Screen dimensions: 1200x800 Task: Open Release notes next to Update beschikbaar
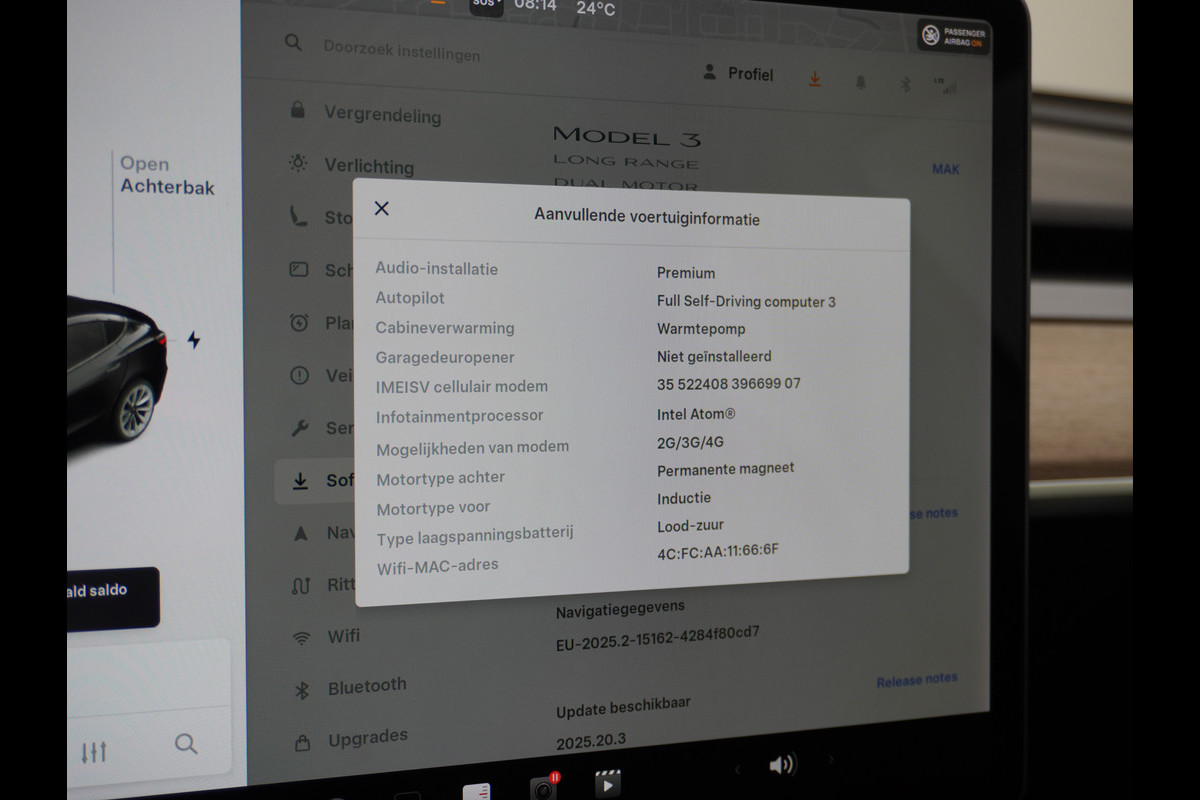[x=917, y=680]
